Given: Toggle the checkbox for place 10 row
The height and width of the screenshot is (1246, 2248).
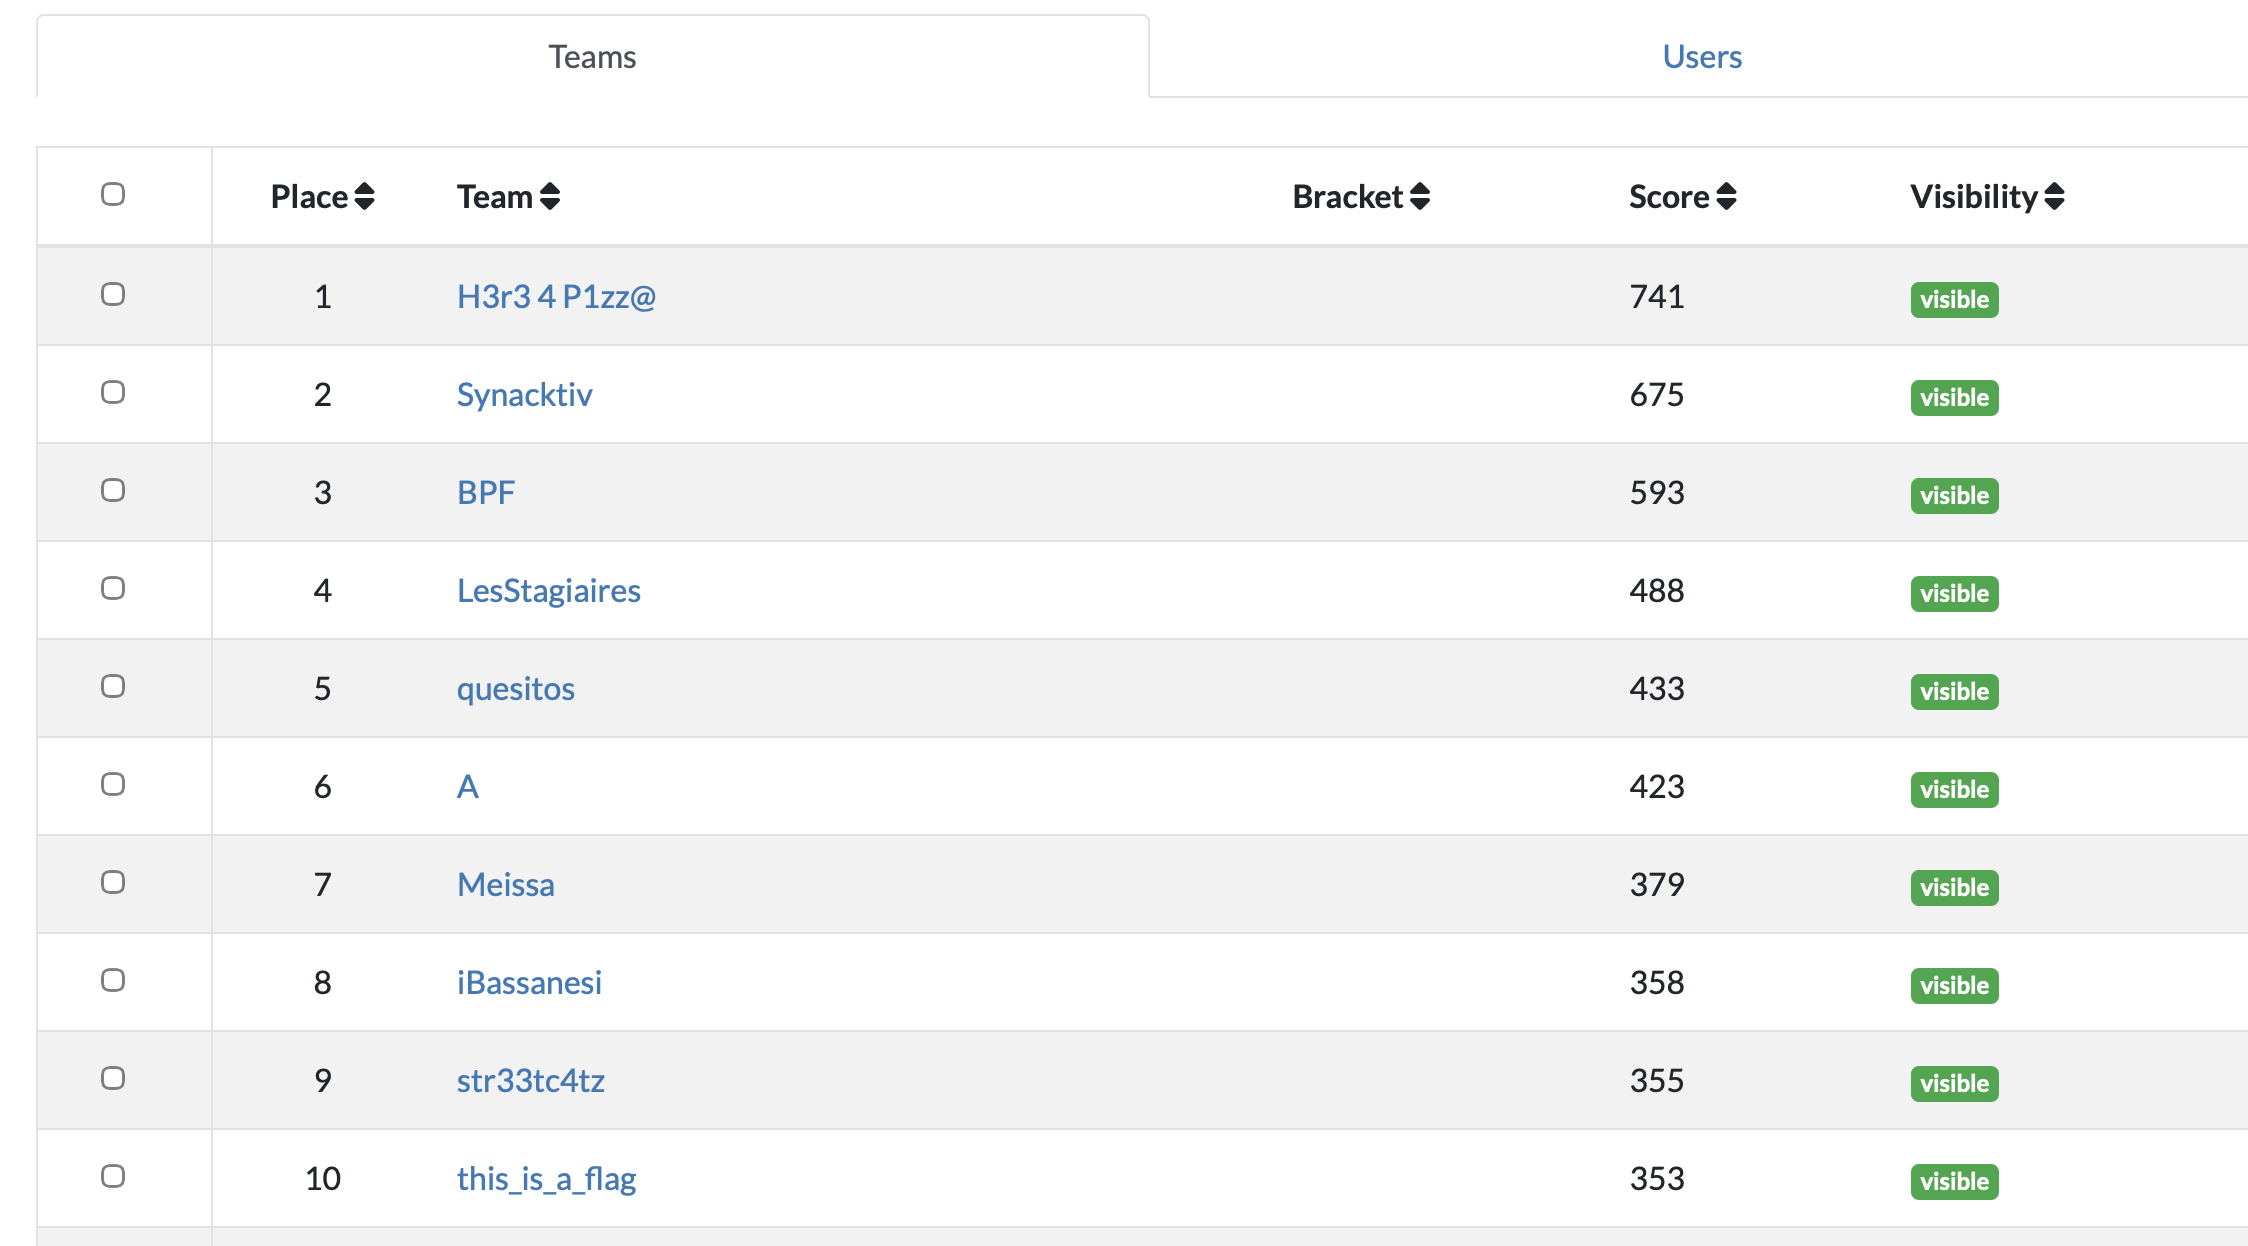Looking at the screenshot, I should [113, 1176].
